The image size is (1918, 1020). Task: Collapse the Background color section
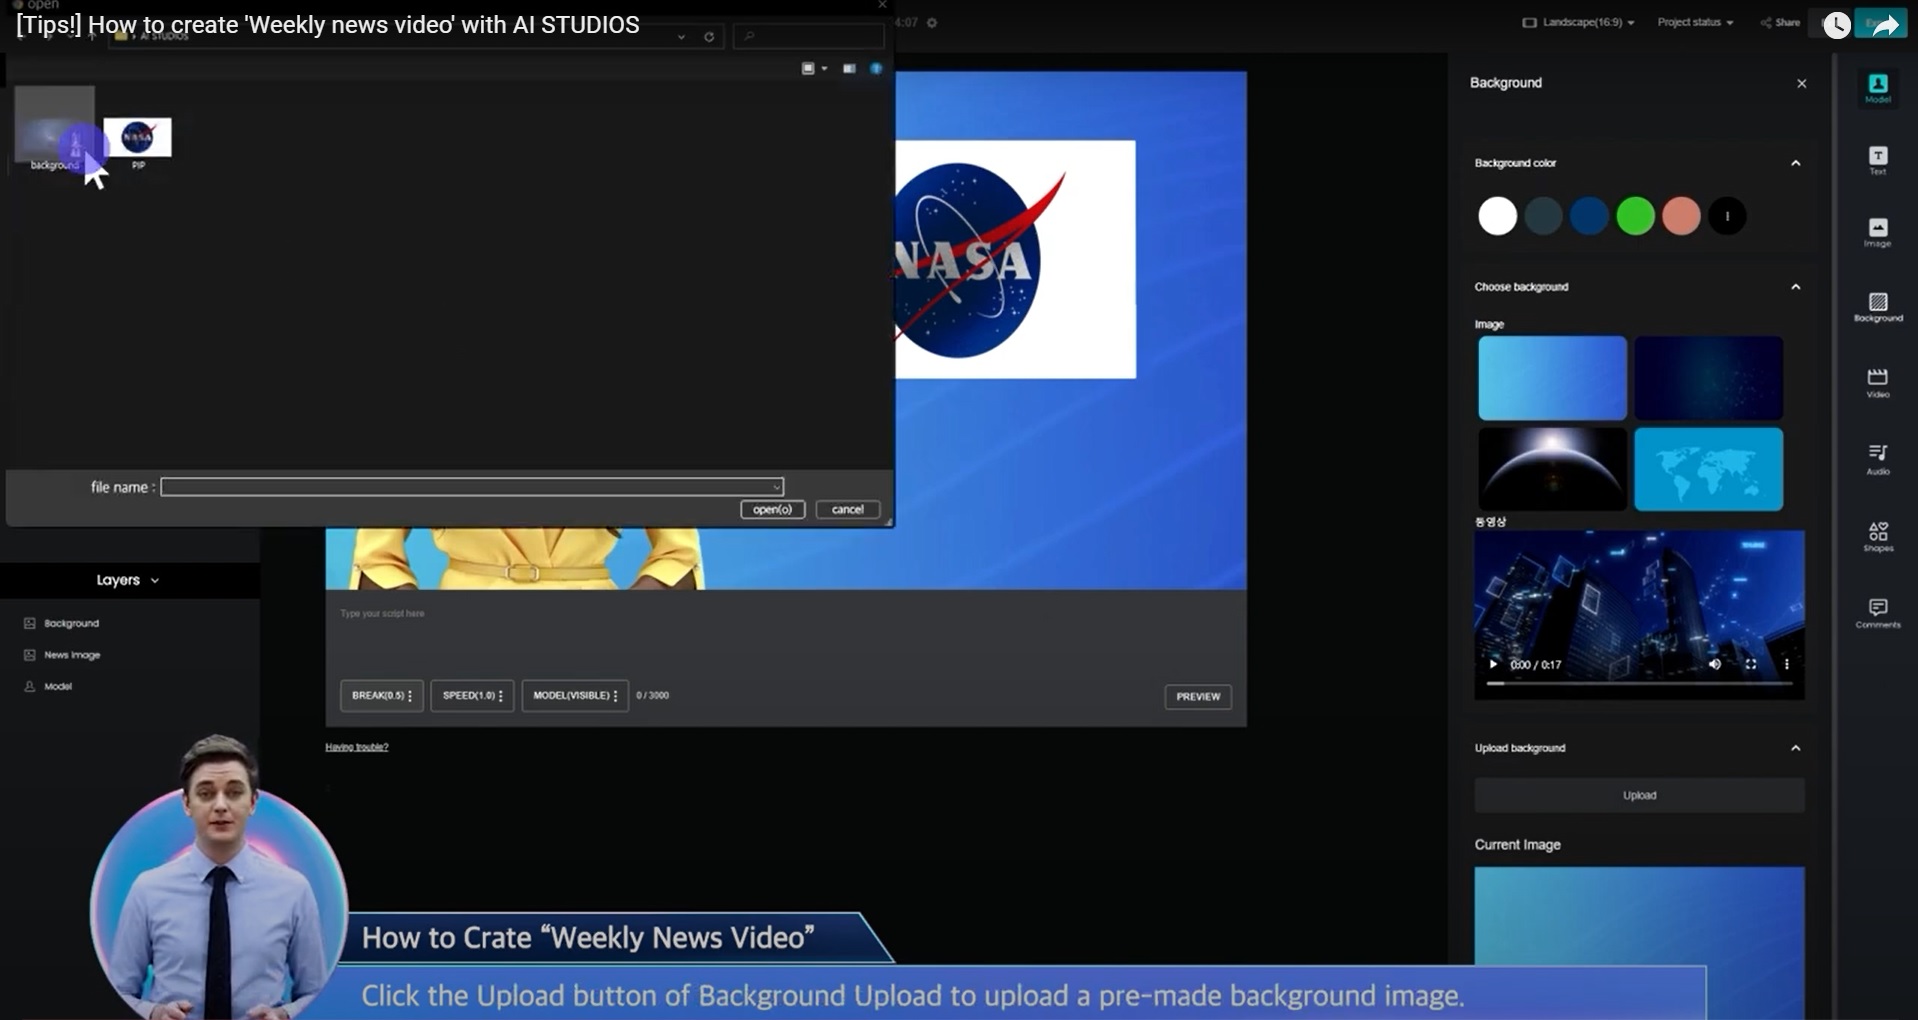1796,163
